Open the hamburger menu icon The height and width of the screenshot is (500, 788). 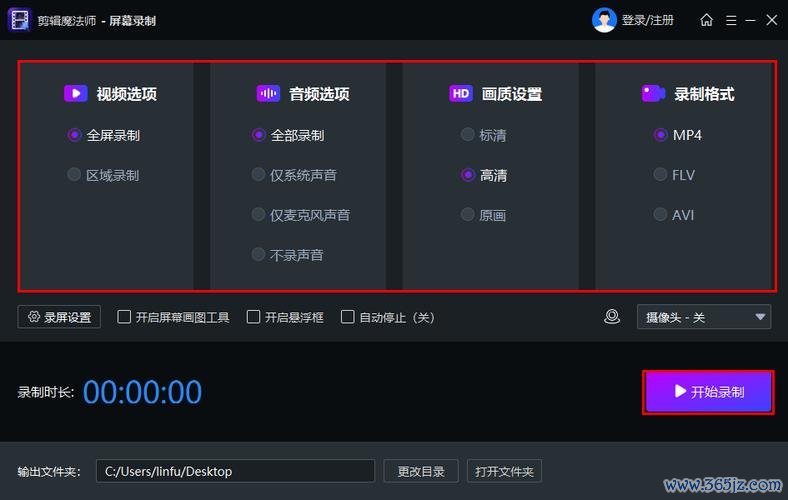click(731, 20)
